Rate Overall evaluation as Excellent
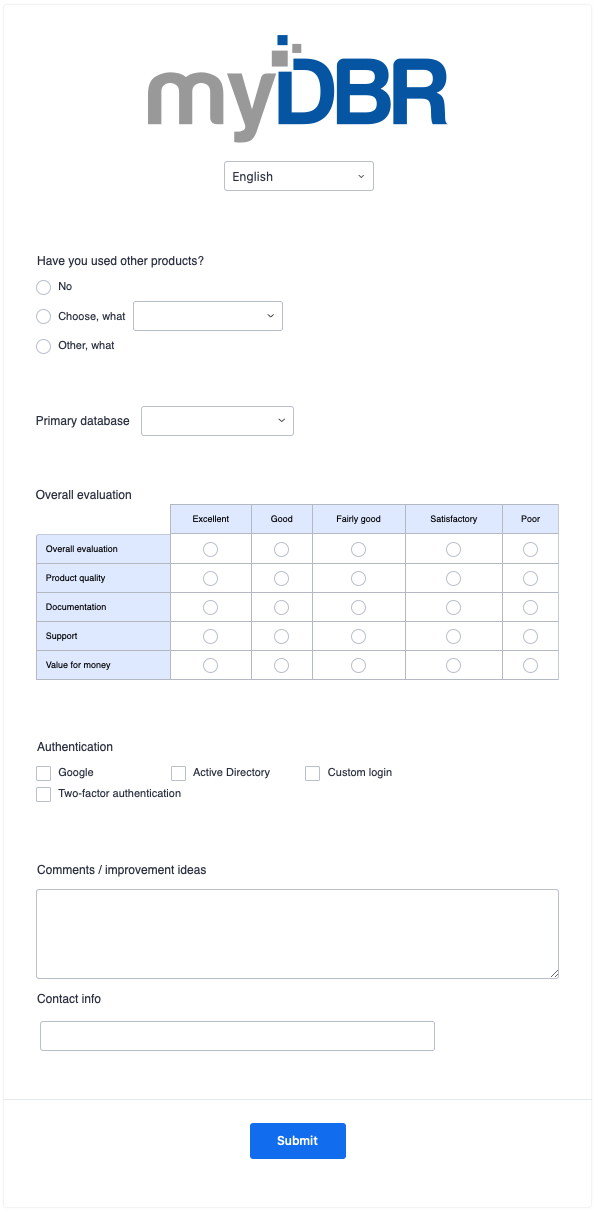 (210, 549)
